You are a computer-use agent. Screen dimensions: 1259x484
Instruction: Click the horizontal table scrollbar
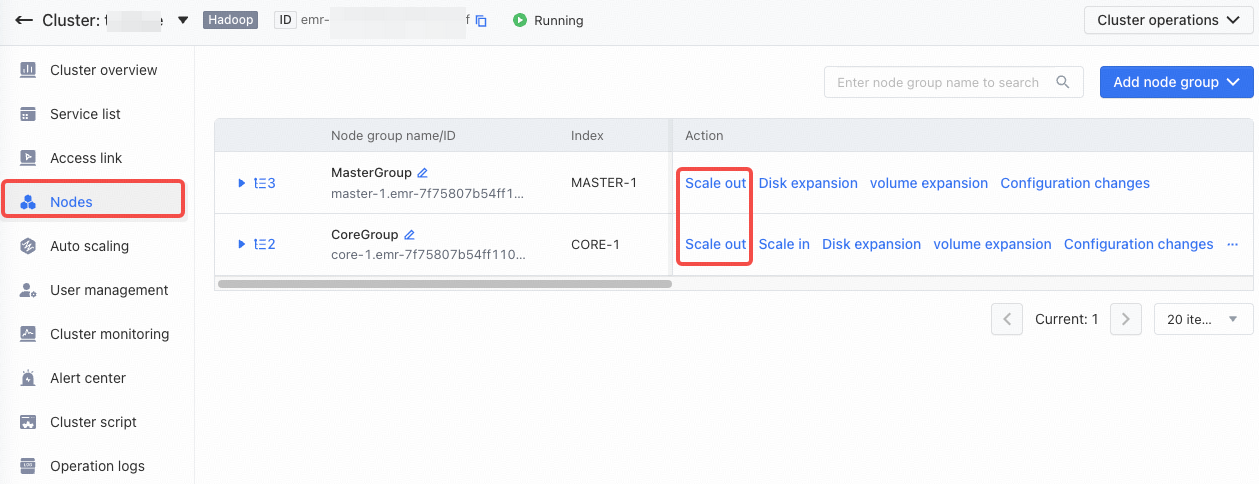tap(444, 284)
